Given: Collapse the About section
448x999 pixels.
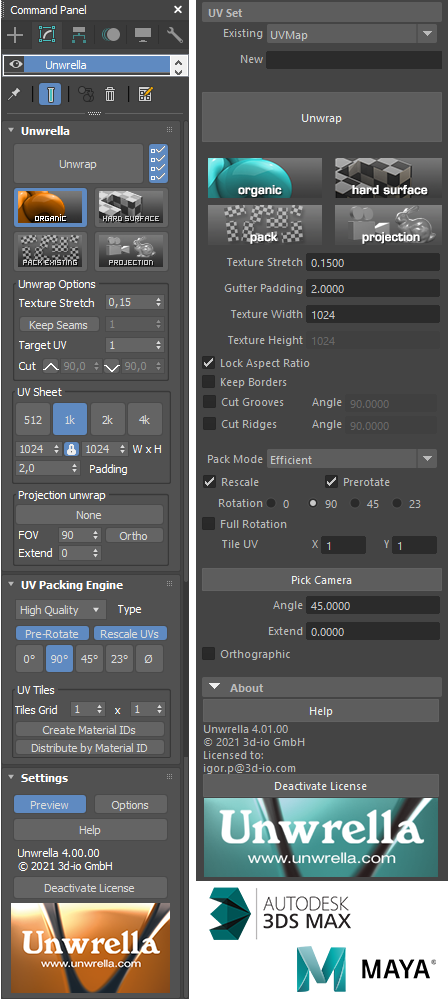Looking at the screenshot, I should (215, 687).
